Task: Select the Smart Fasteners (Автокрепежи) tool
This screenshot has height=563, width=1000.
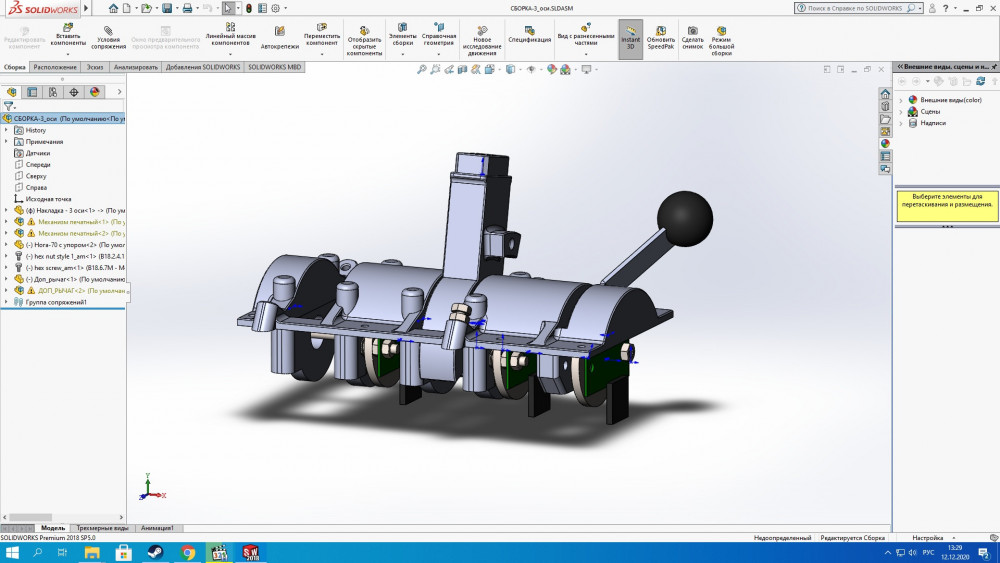Action: (x=279, y=31)
